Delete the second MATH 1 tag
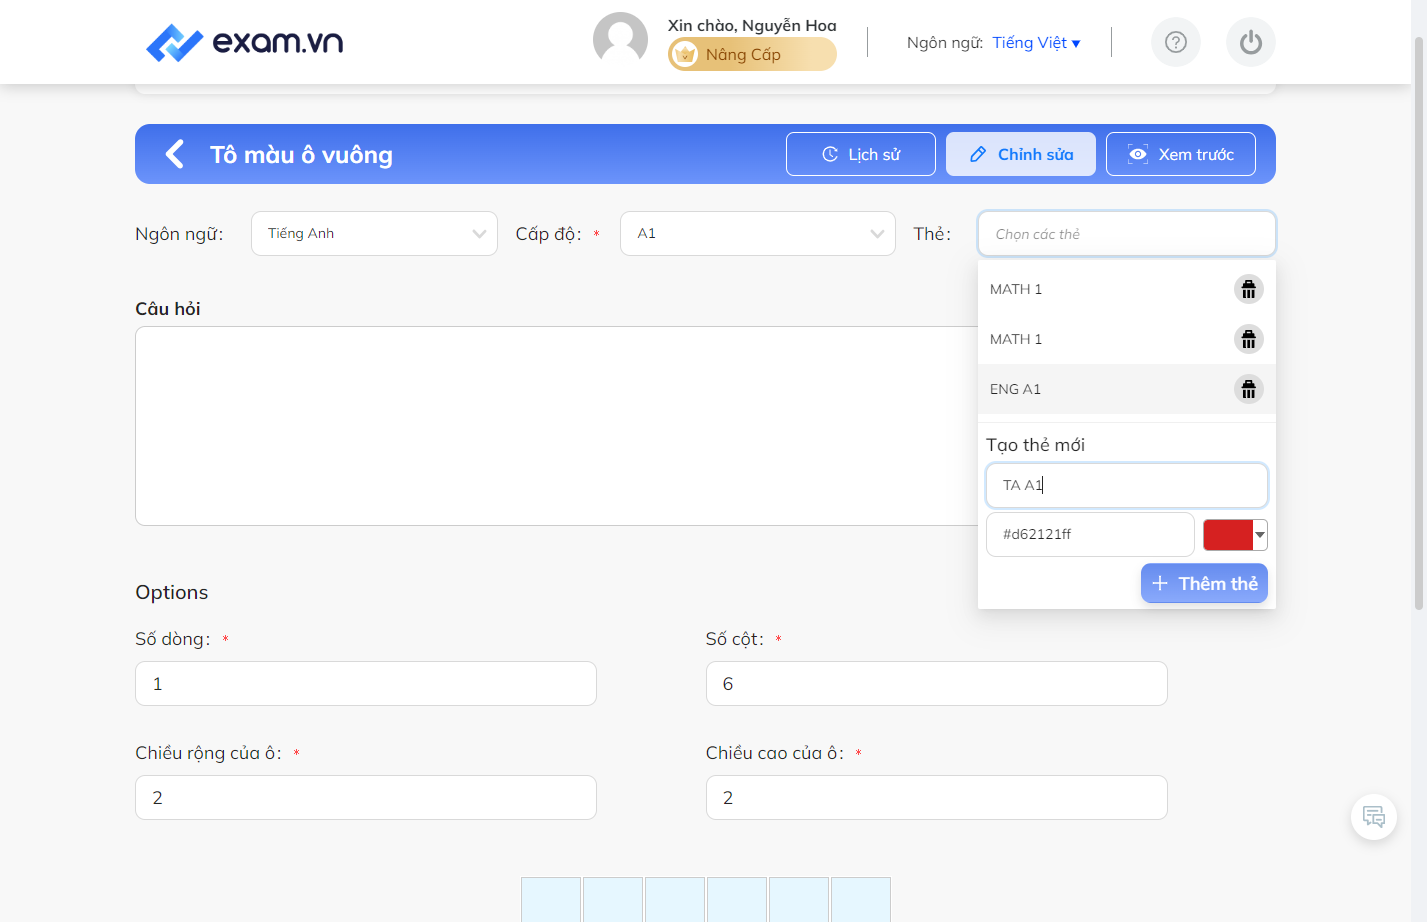This screenshot has height=922, width=1427. (x=1248, y=339)
